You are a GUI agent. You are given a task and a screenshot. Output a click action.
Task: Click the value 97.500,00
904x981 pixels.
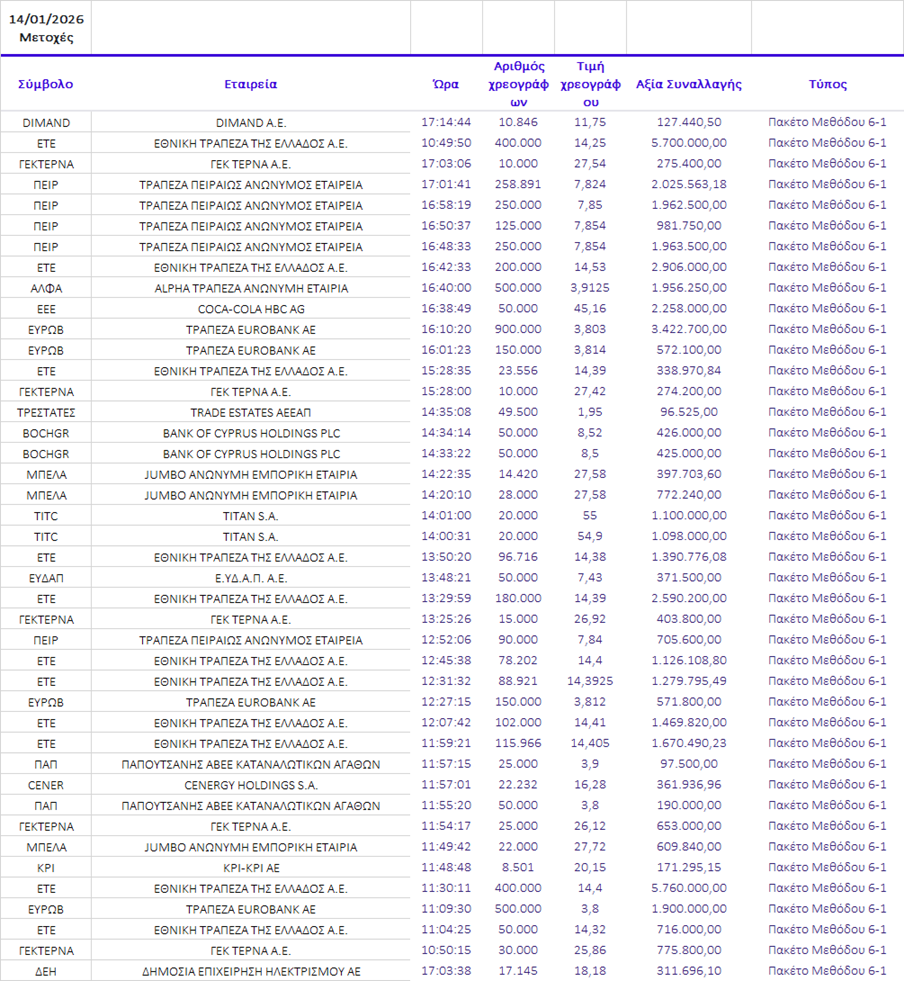(689, 762)
